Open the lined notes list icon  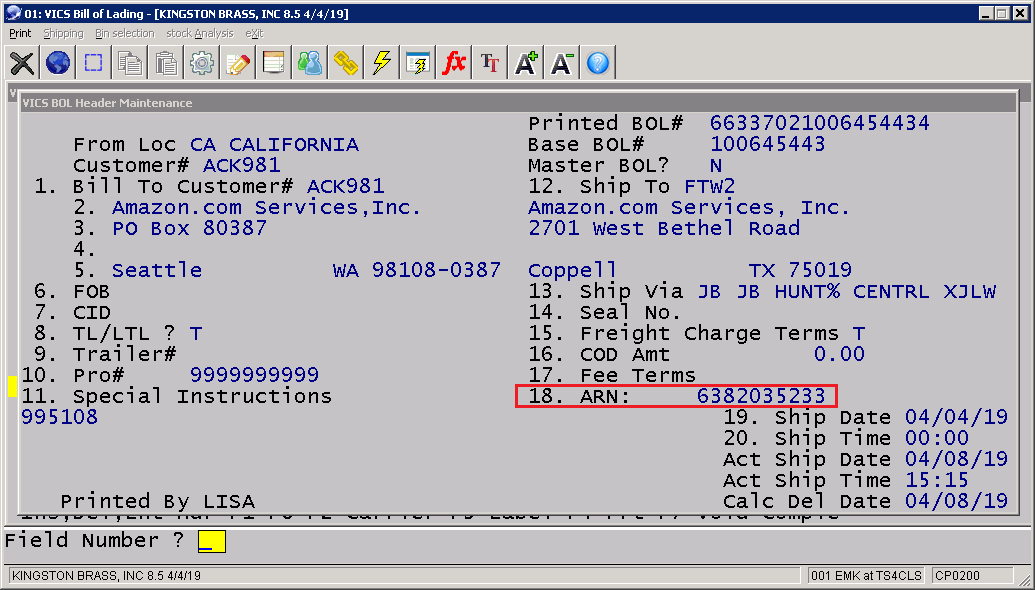(273, 63)
